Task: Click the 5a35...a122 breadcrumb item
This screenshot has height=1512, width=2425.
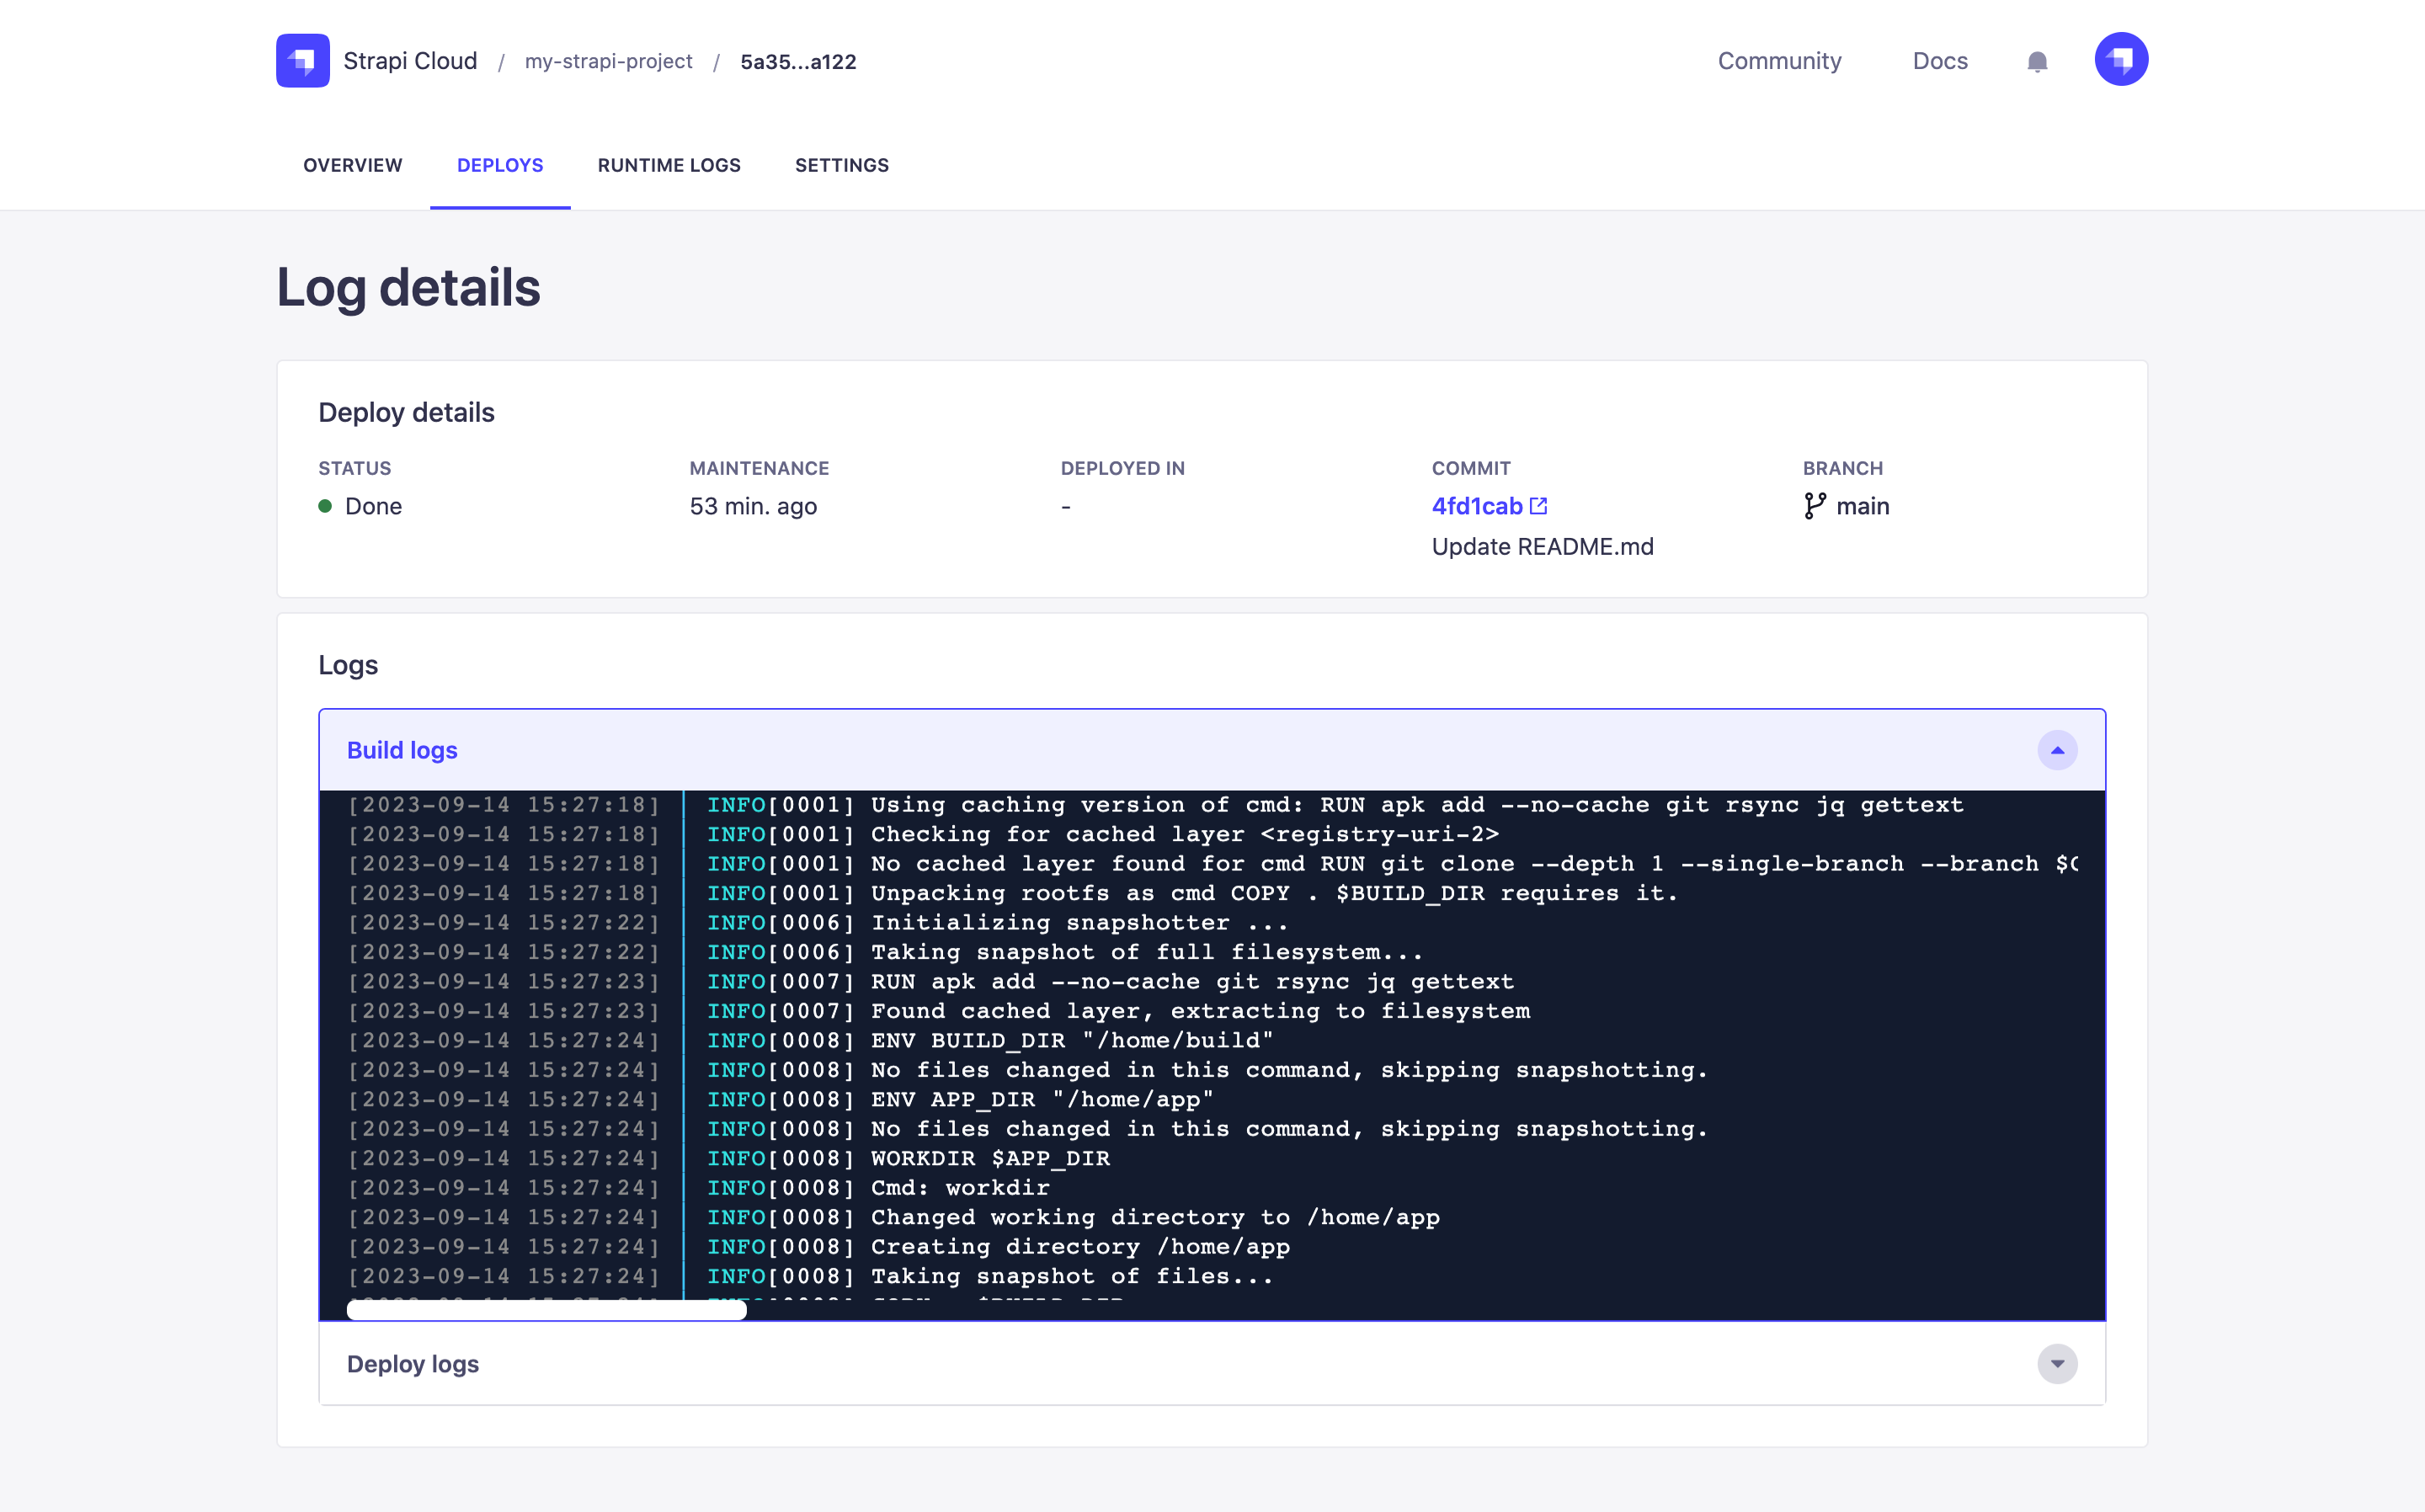Action: (x=798, y=62)
